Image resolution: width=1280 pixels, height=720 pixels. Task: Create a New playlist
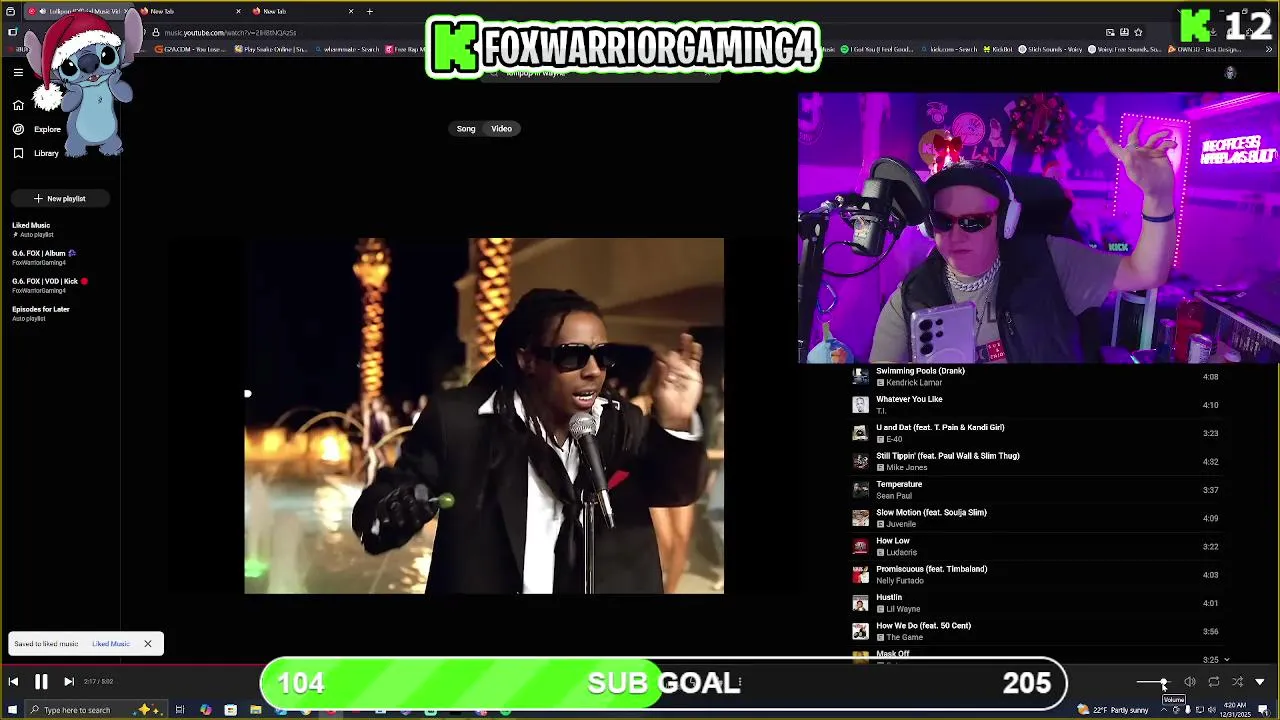59,198
